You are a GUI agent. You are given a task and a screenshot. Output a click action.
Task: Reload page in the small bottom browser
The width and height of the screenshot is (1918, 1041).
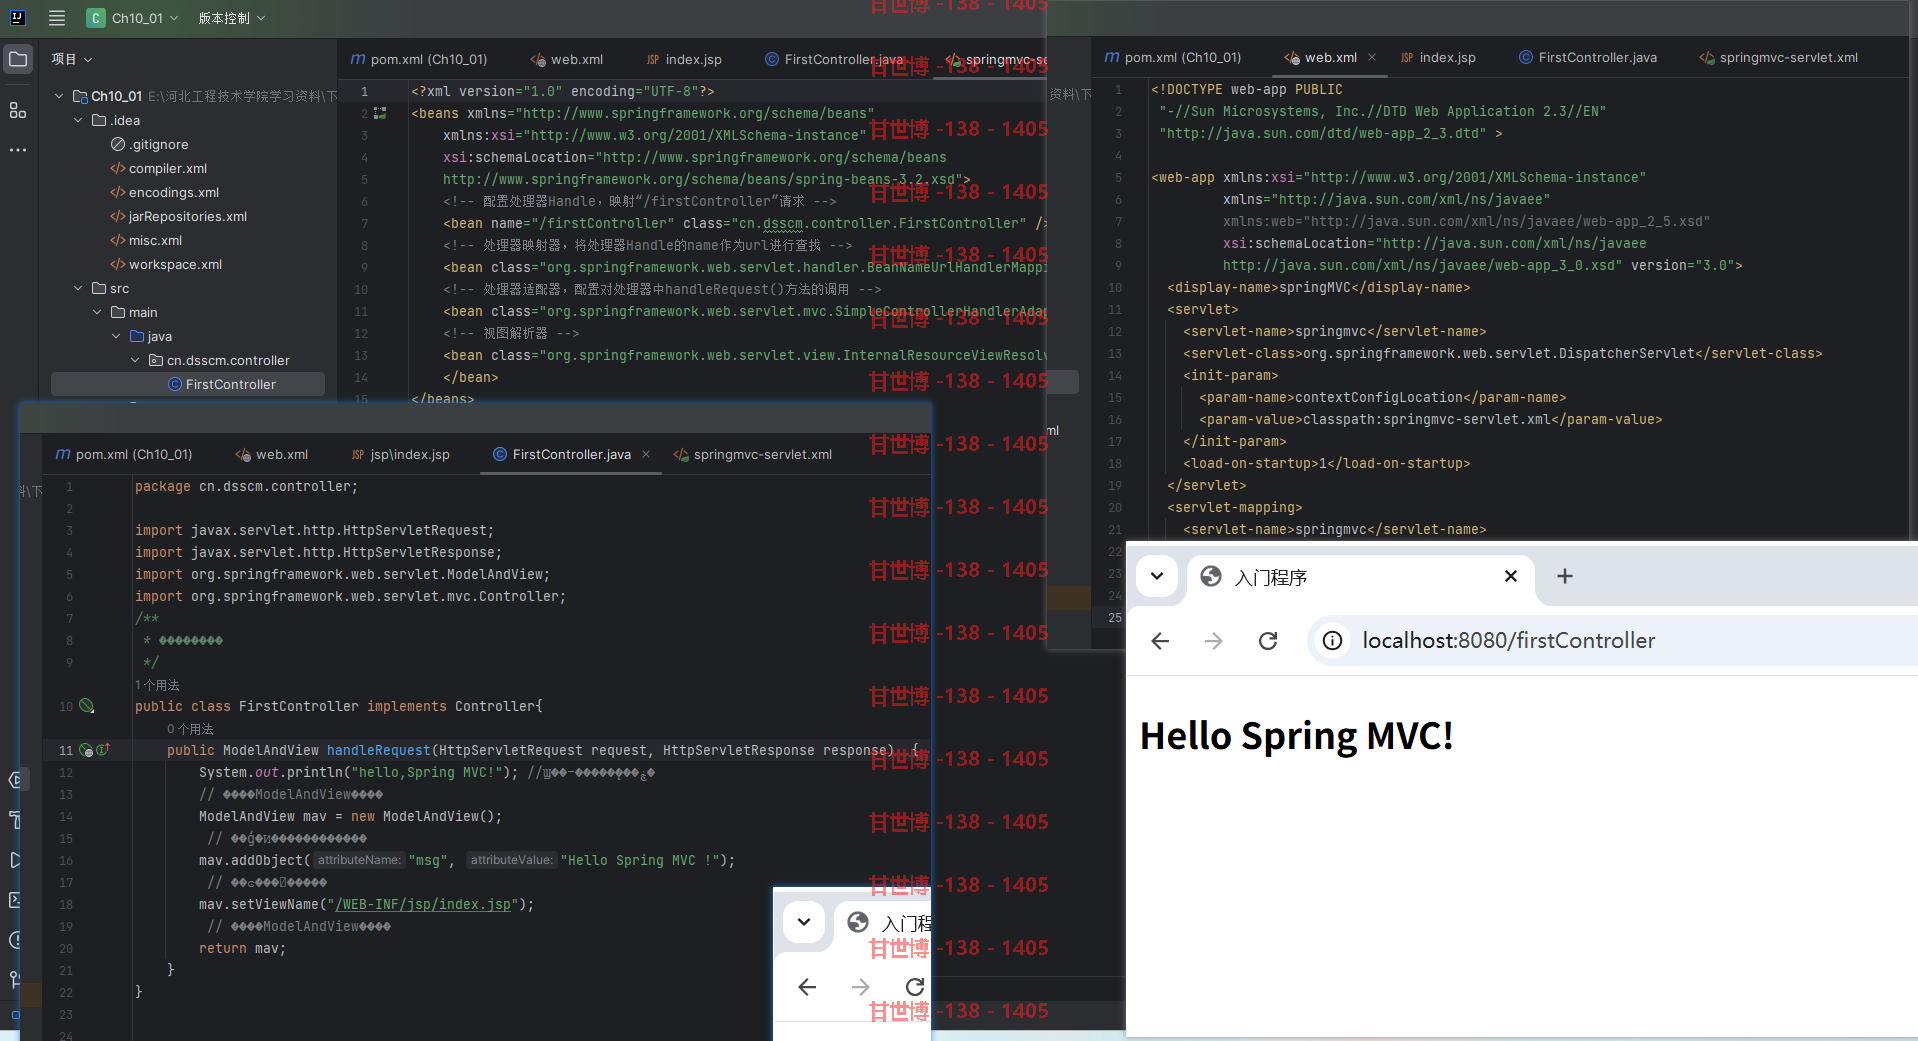[915, 987]
